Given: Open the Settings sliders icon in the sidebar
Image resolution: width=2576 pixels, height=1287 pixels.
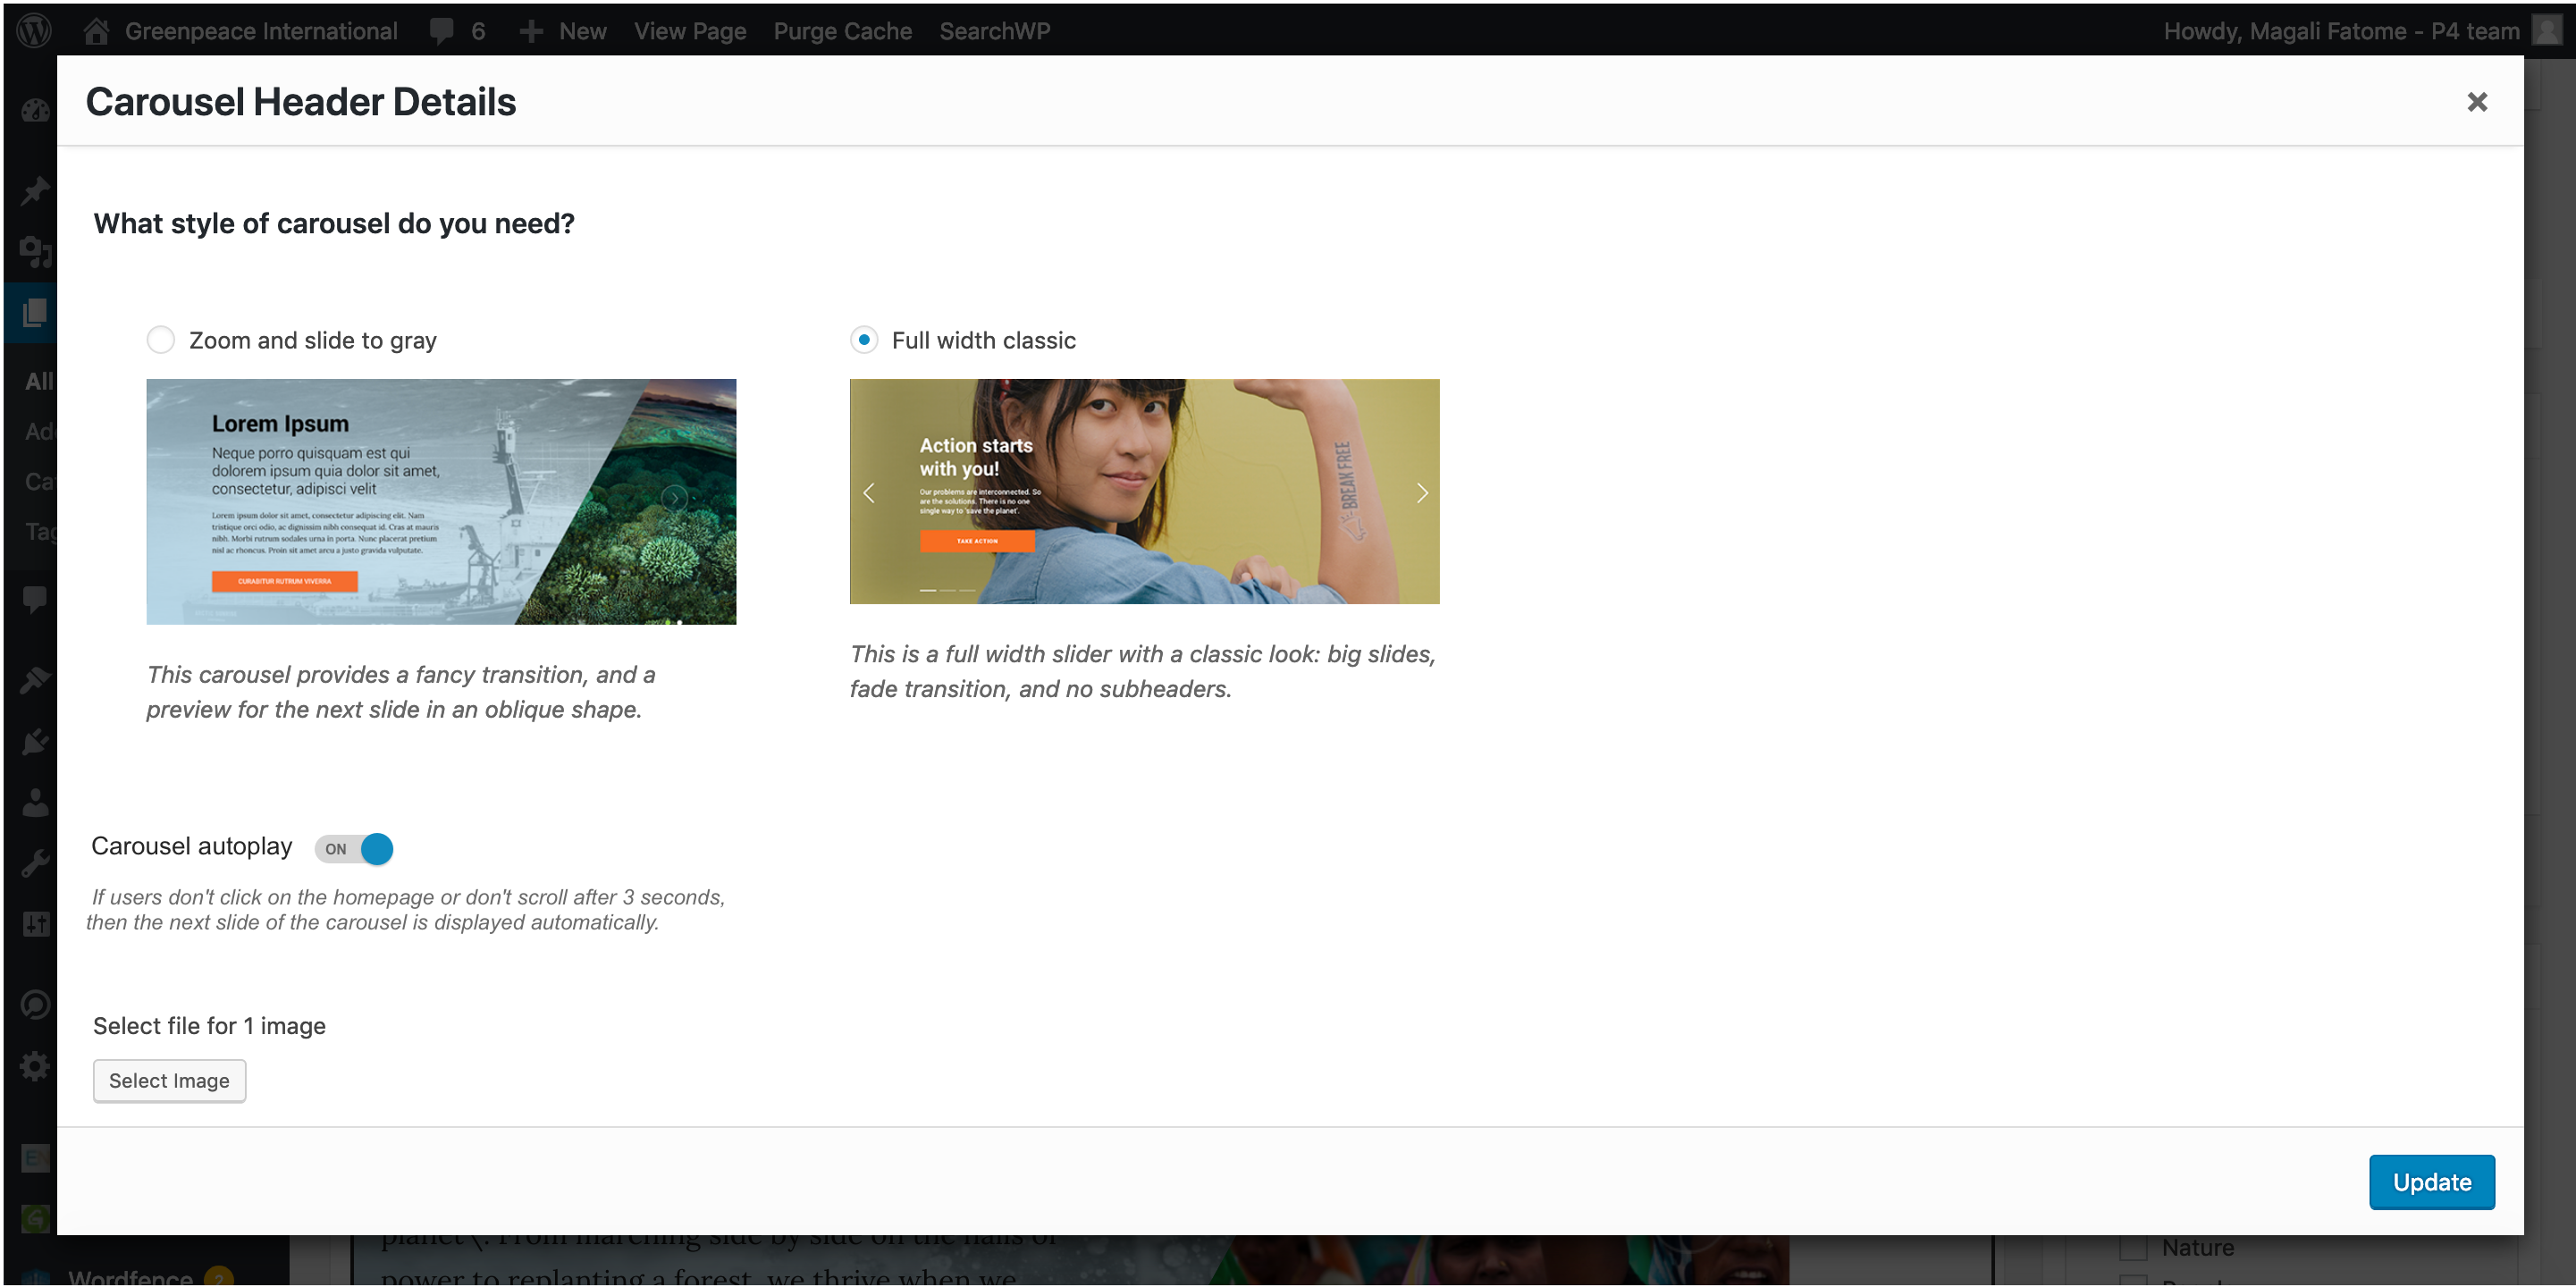Looking at the screenshot, I should tap(35, 924).
